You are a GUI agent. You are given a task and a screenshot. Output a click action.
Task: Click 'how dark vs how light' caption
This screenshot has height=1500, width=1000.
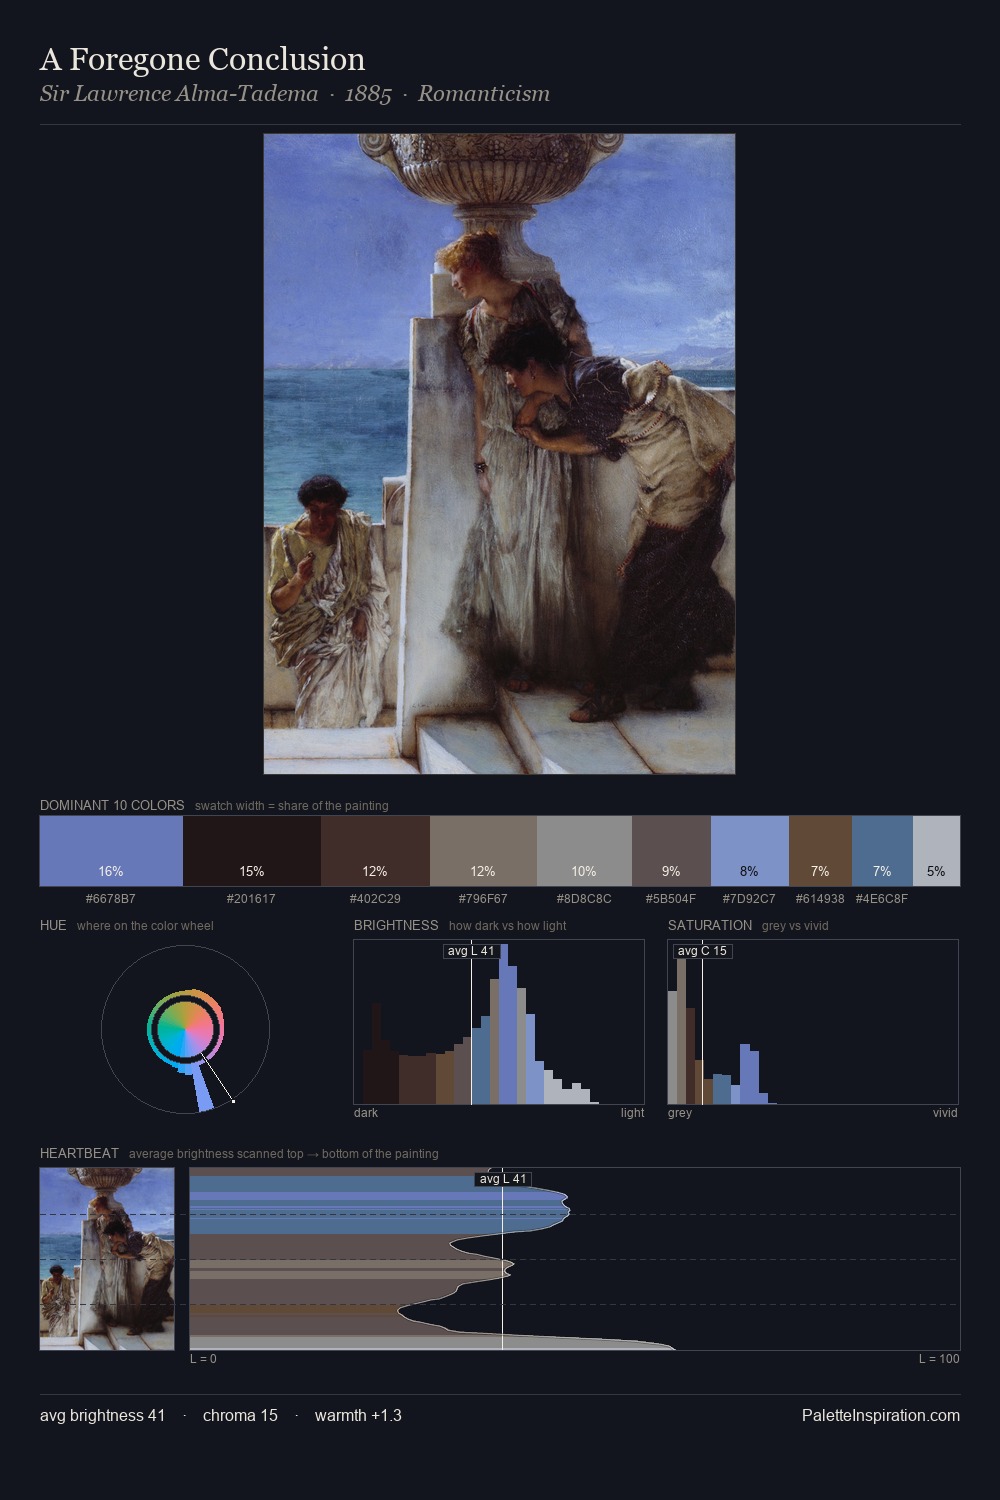click(508, 926)
